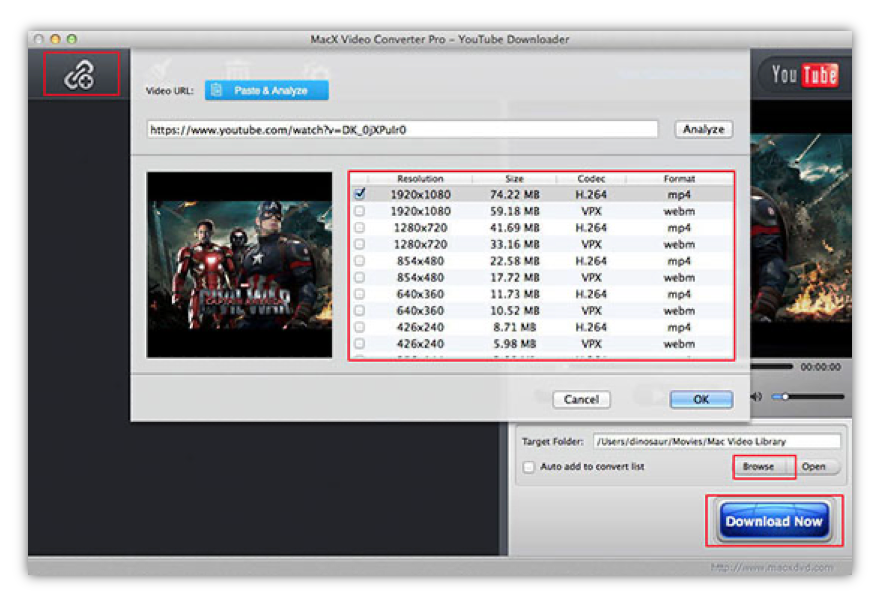Click the 00:00:00 playback time label

pos(820,367)
